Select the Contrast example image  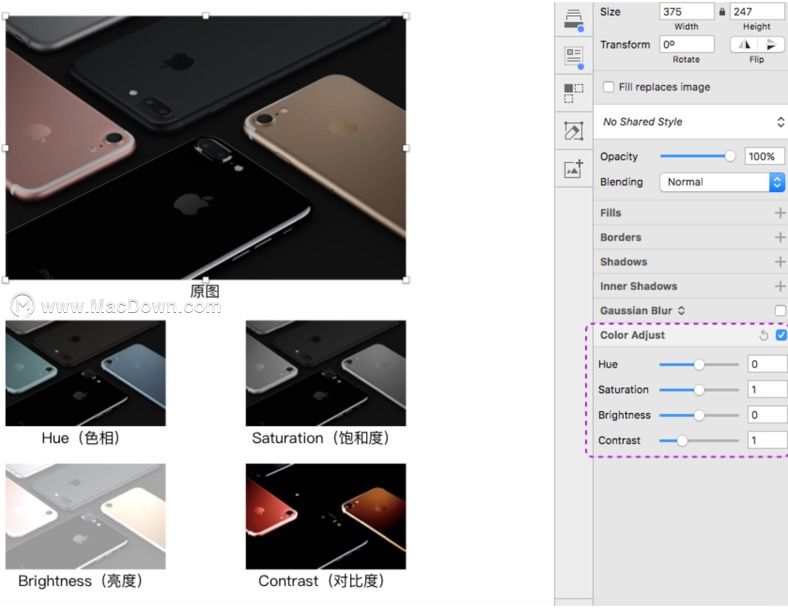point(326,517)
